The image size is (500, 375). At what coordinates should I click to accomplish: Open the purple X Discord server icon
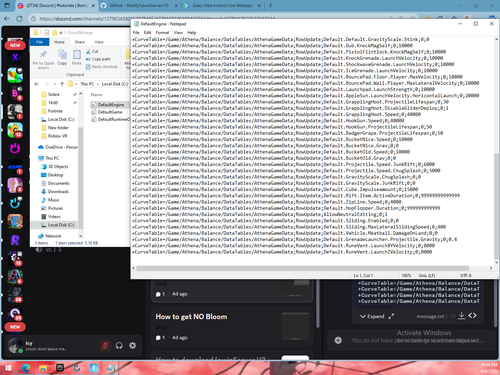[15, 57]
